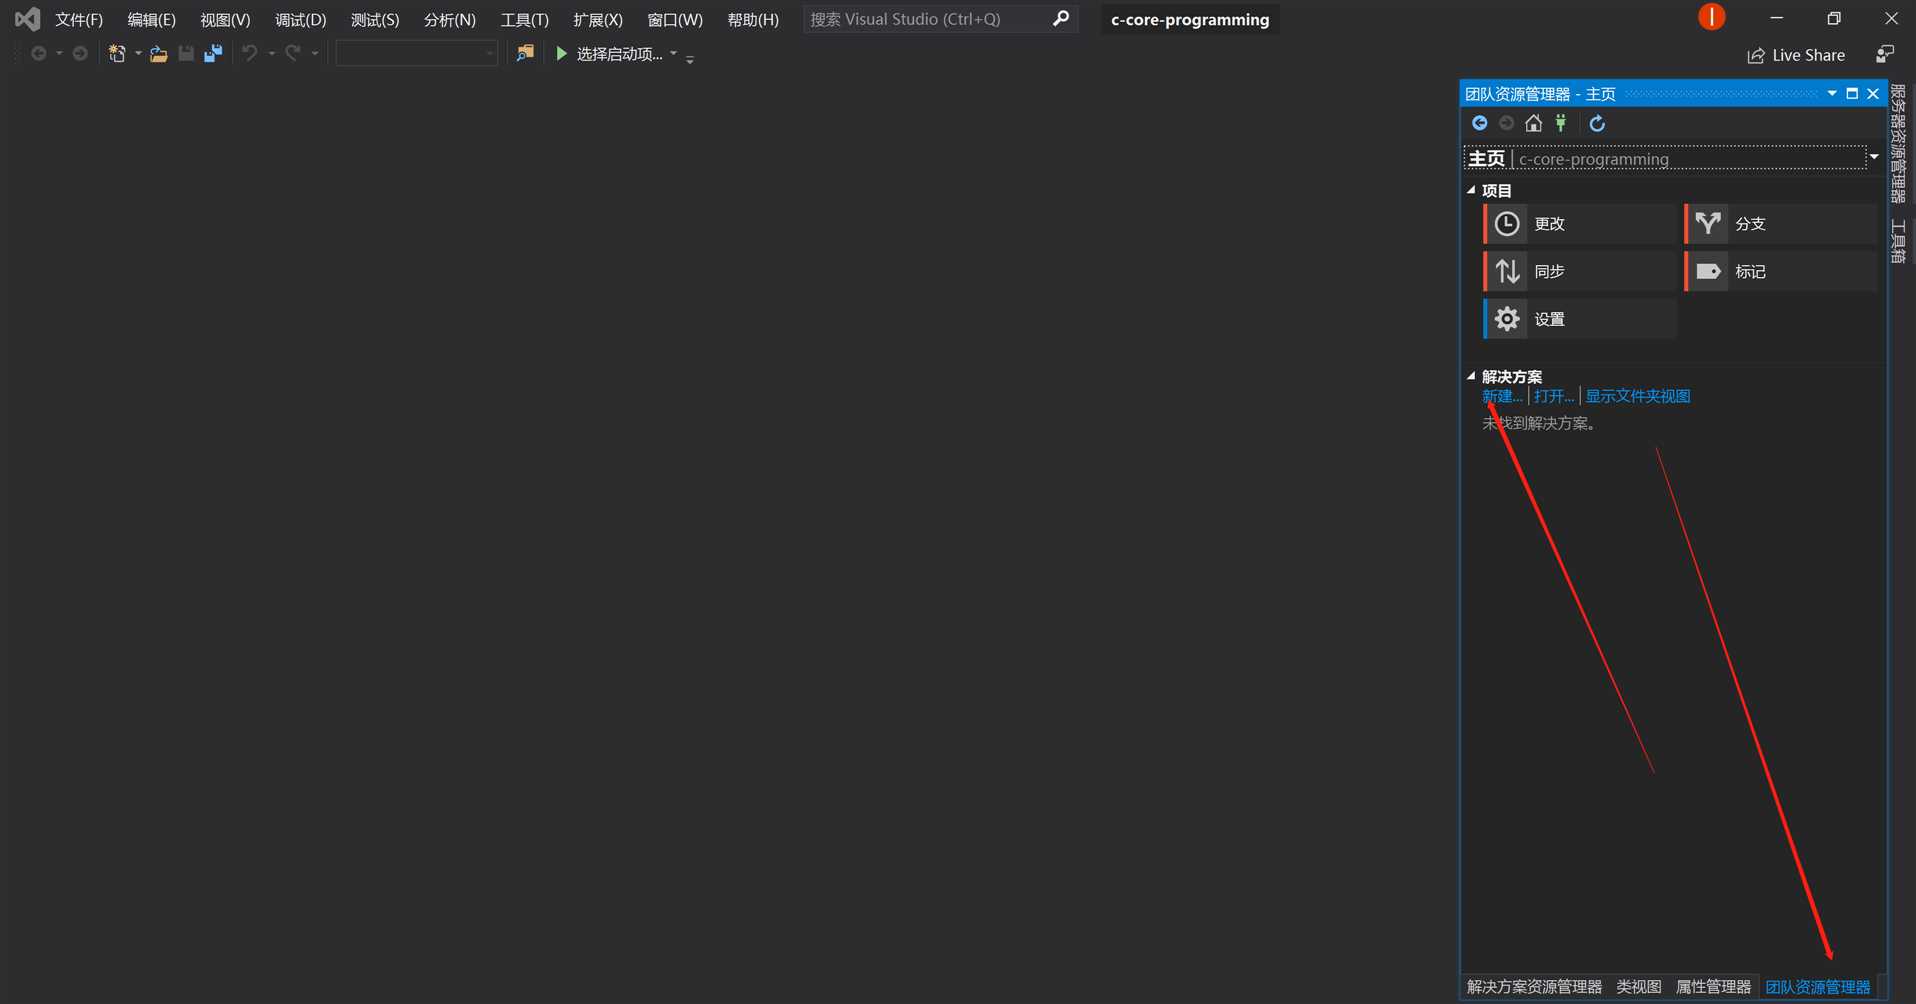Image resolution: width=1916 pixels, height=1004 pixels.
Task: Collapse the 解决方案 section
Action: (1471, 376)
